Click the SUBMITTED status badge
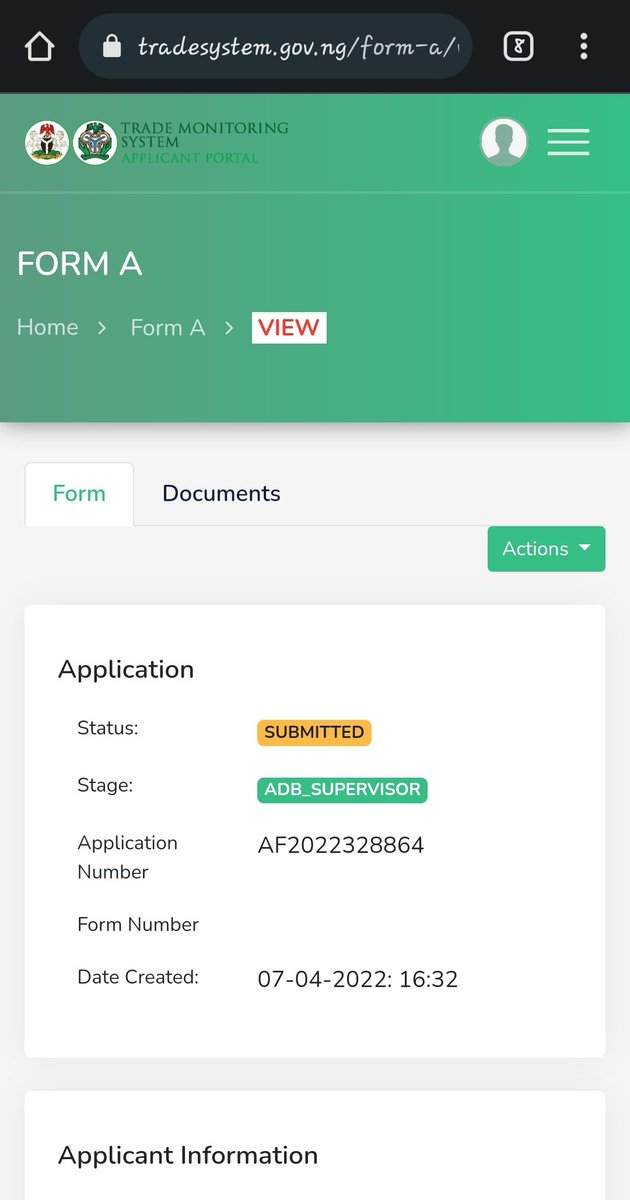The height and width of the screenshot is (1200, 630). coord(314,732)
